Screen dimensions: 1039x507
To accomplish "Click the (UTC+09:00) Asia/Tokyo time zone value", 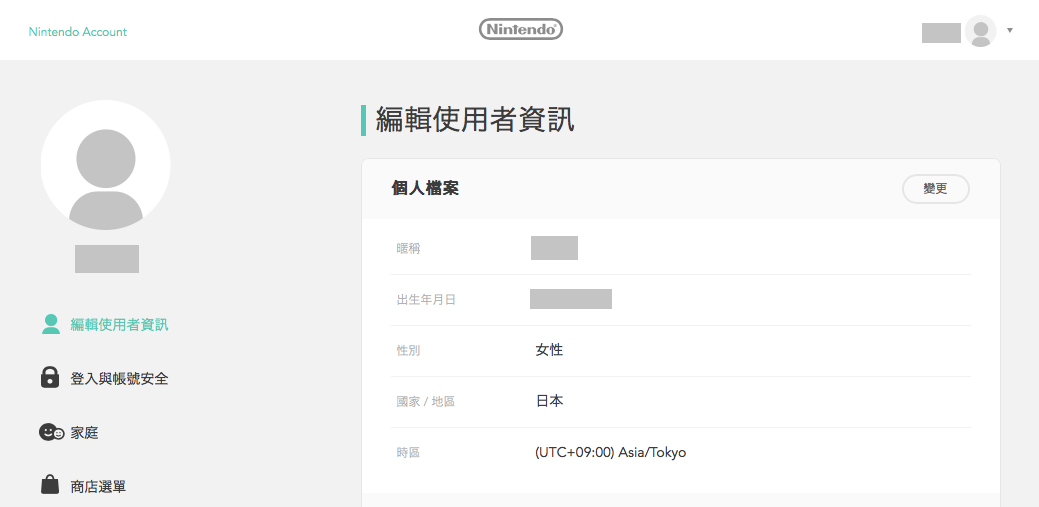I will [610, 452].
